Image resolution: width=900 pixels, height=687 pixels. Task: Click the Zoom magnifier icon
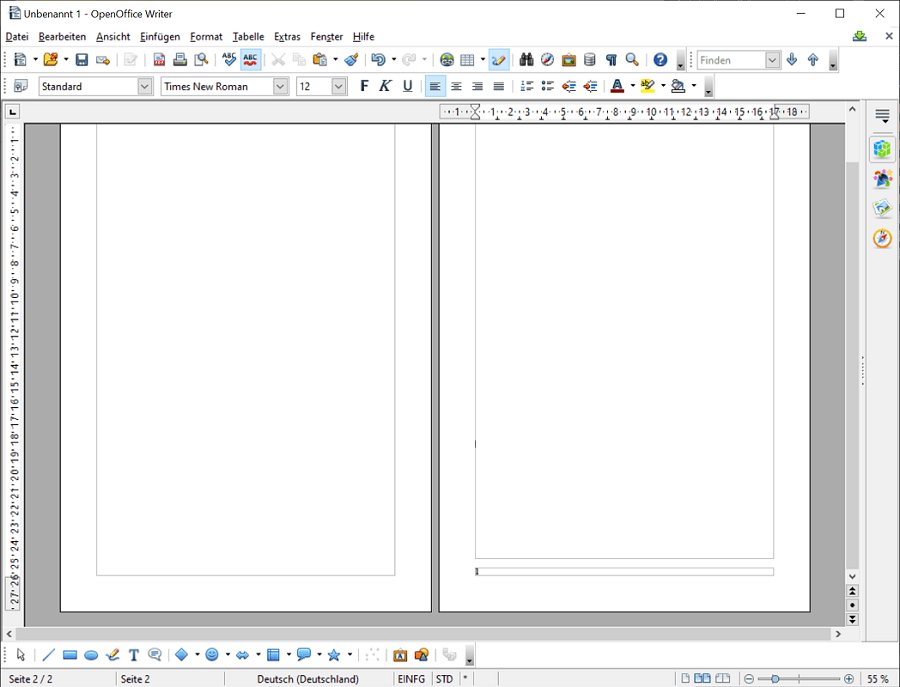[x=632, y=60]
